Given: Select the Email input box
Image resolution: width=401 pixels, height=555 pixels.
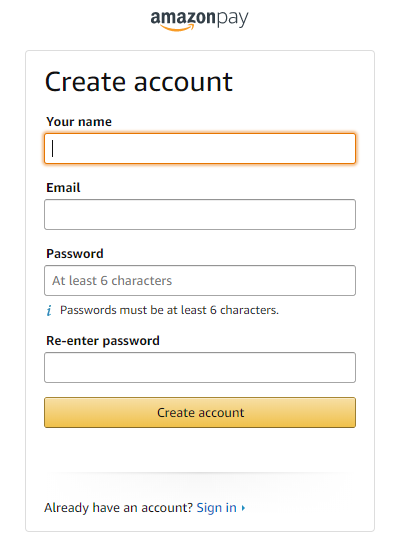Looking at the screenshot, I should click(200, 214).
